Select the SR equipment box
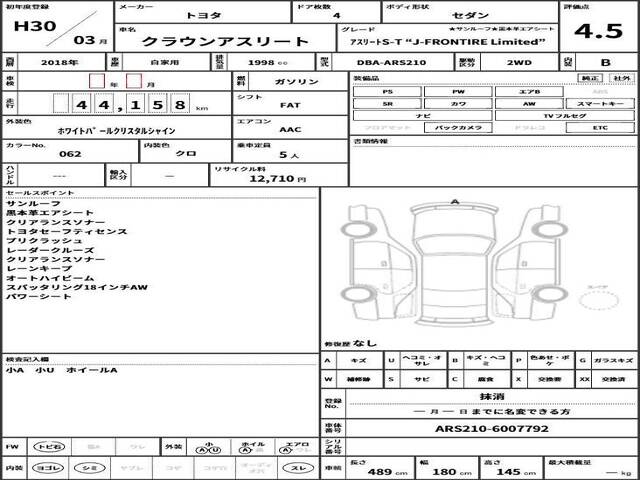This screenshot has width=640, height=480. [387, 104]
